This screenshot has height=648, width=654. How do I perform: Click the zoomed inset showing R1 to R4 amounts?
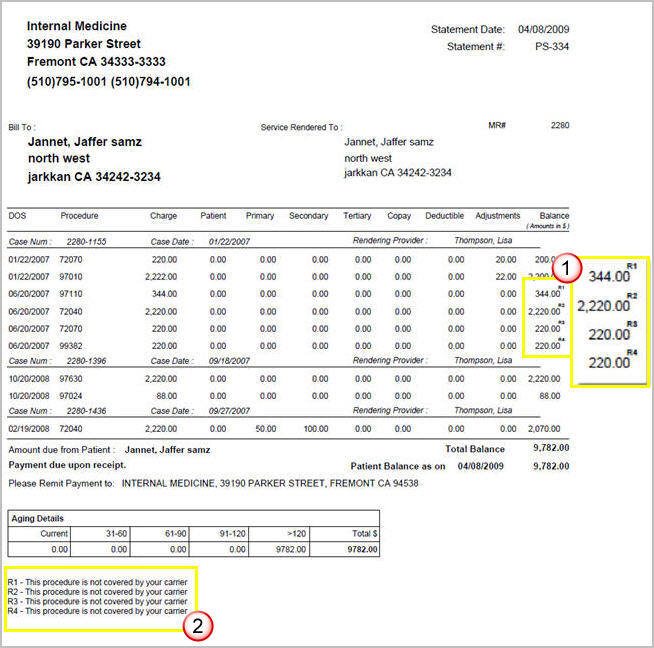pos(609,320)
